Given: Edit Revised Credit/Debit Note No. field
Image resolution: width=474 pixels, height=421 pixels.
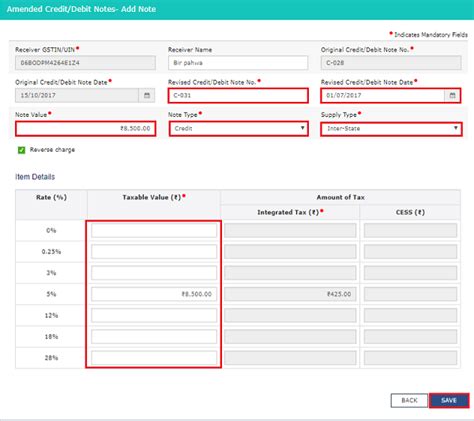Looking at the screenshot, I should point(238,95).
